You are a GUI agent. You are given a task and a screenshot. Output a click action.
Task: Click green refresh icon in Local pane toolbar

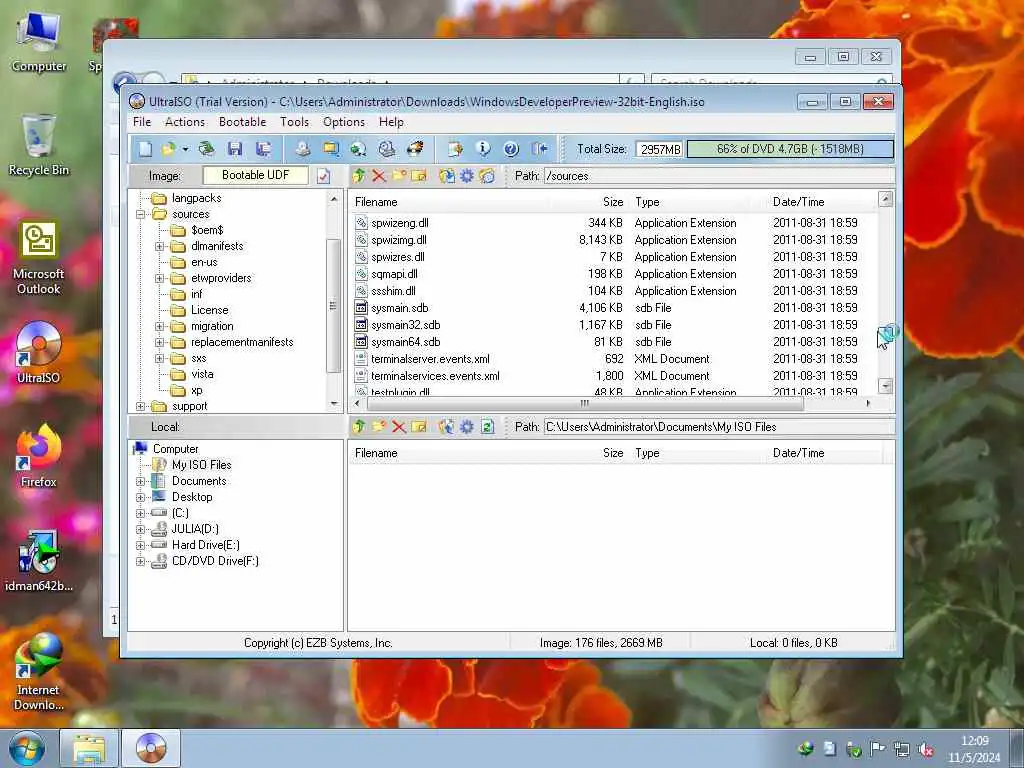487,426
